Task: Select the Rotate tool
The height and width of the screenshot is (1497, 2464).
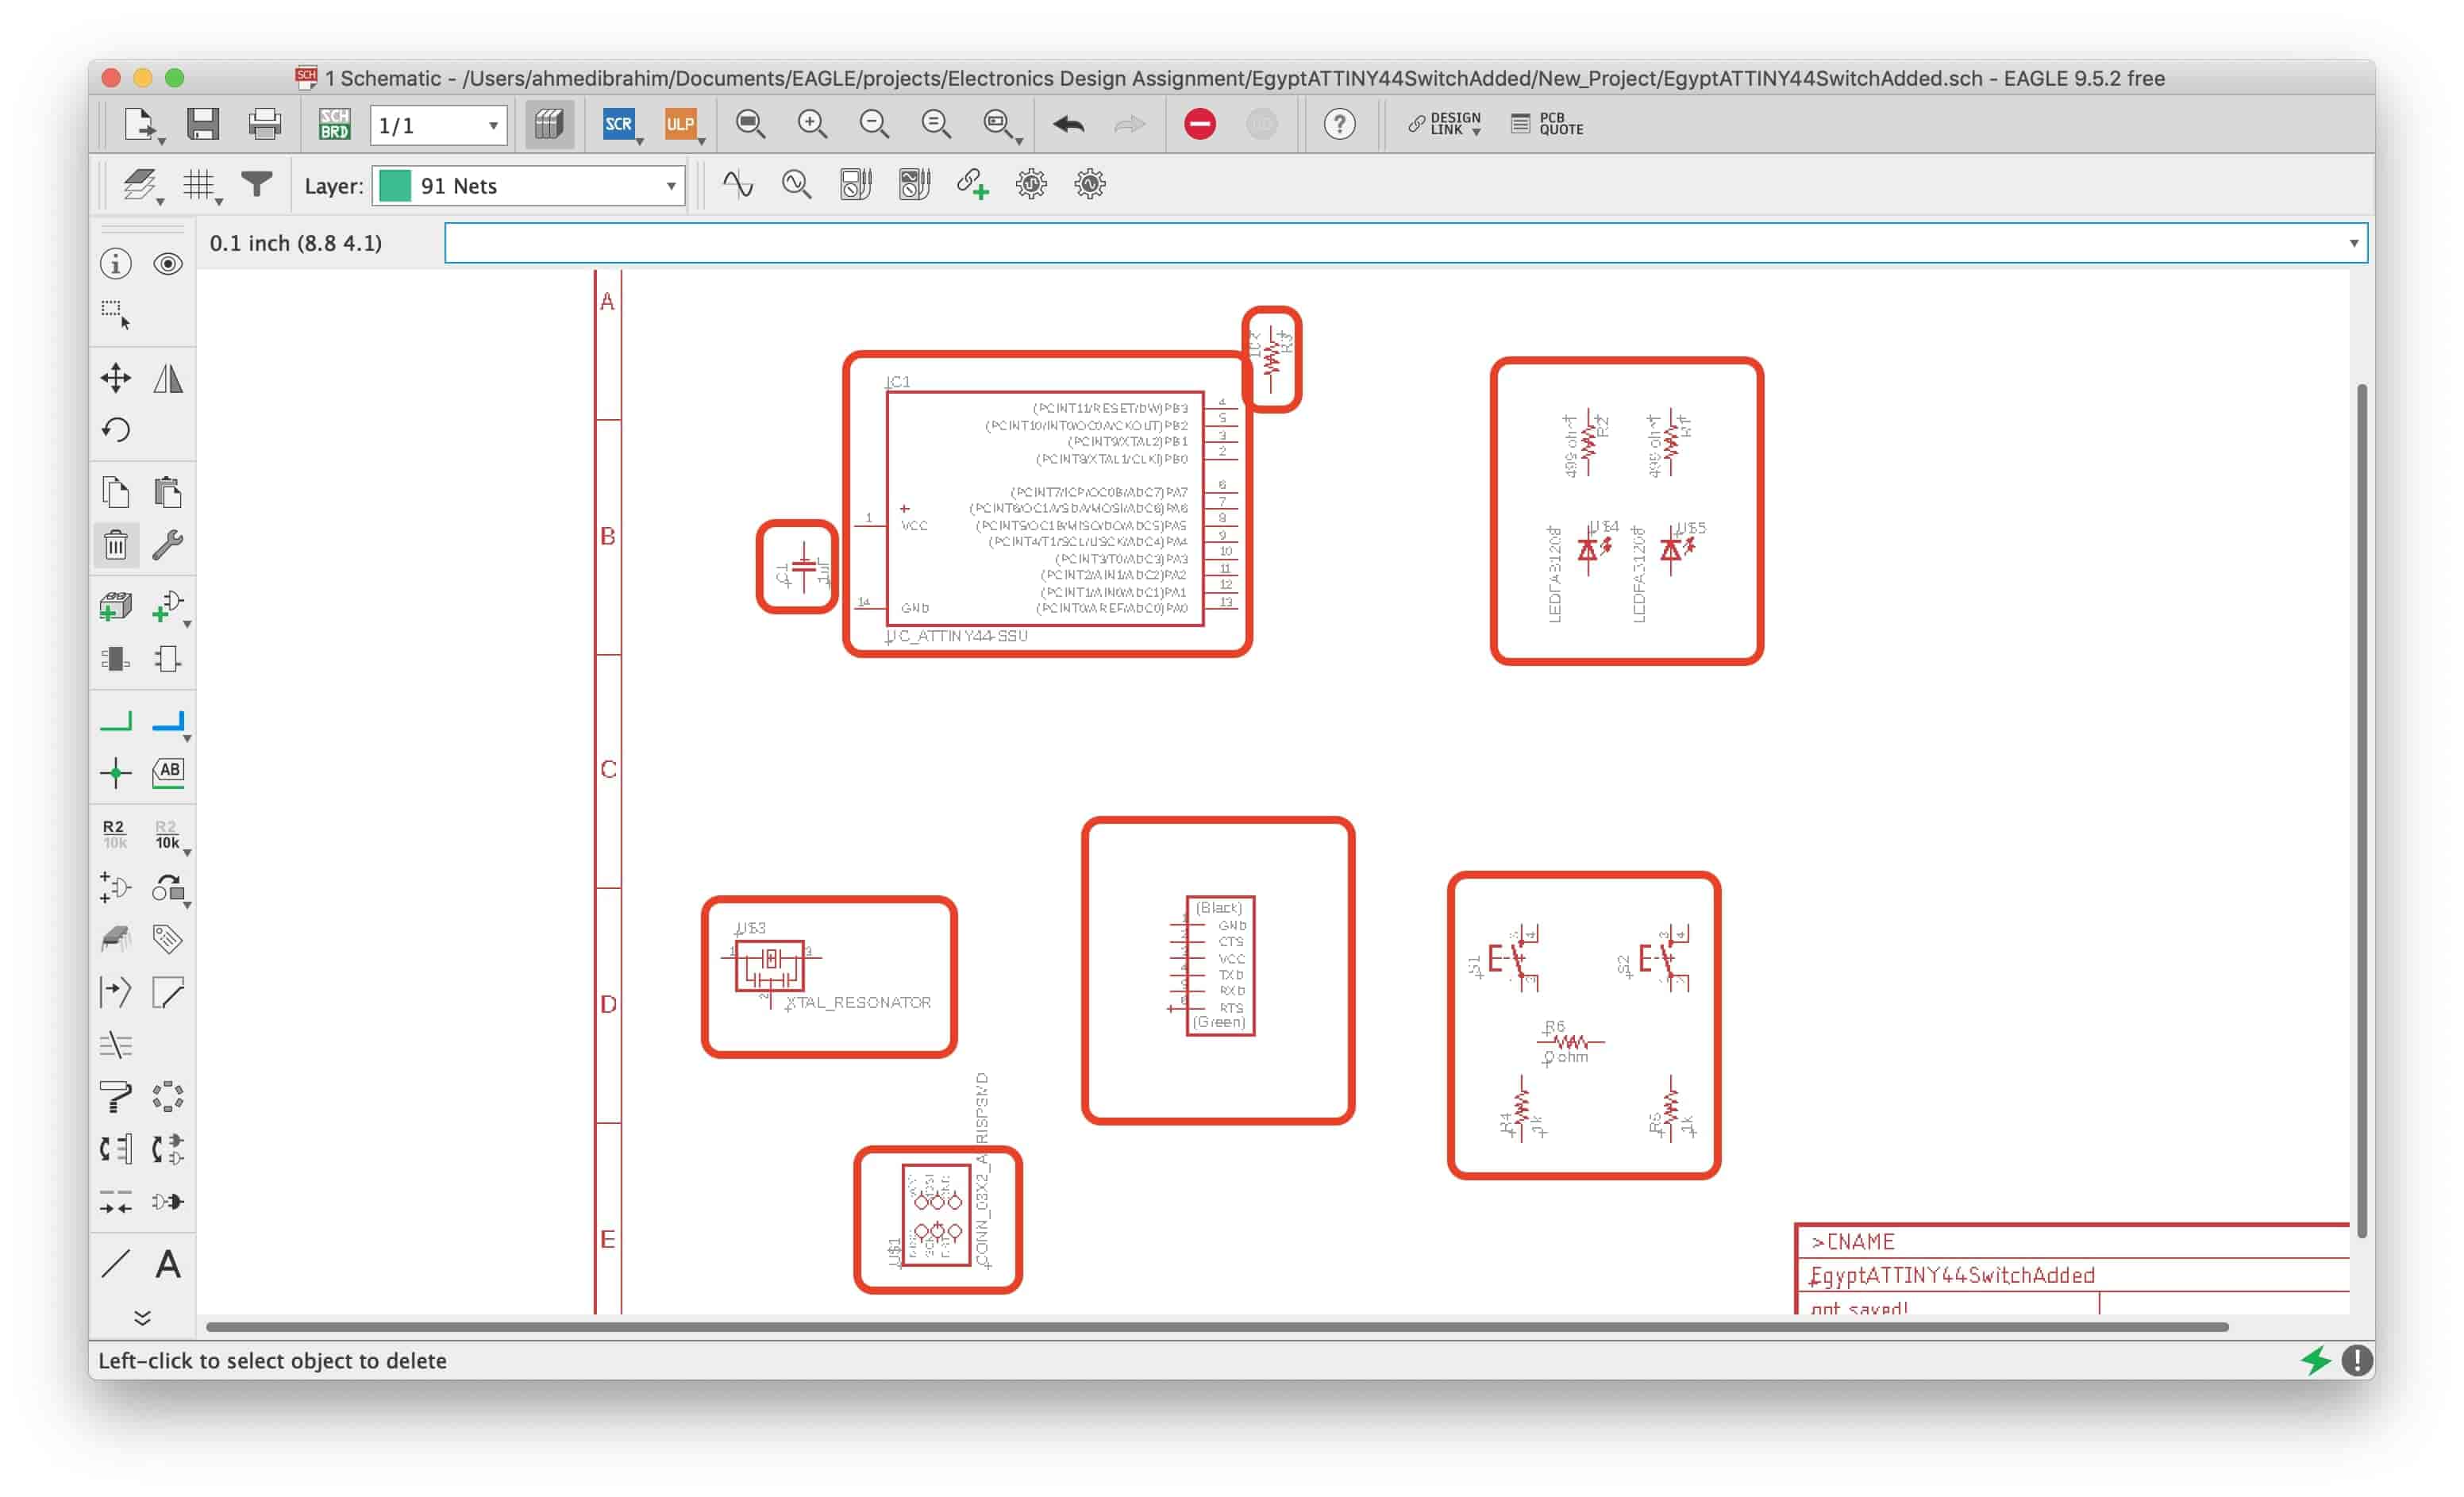Action: click(x=116, y=430)
